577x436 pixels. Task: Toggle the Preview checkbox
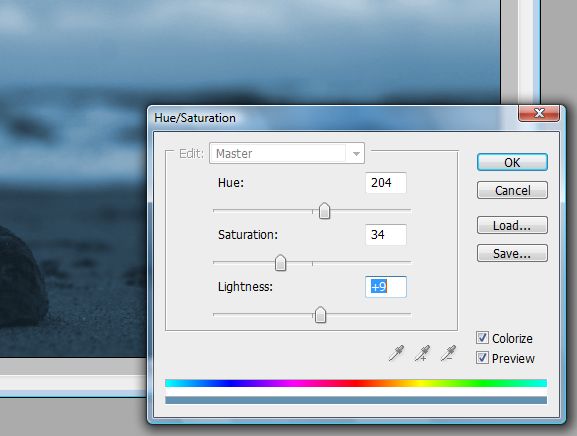(482, 358)
